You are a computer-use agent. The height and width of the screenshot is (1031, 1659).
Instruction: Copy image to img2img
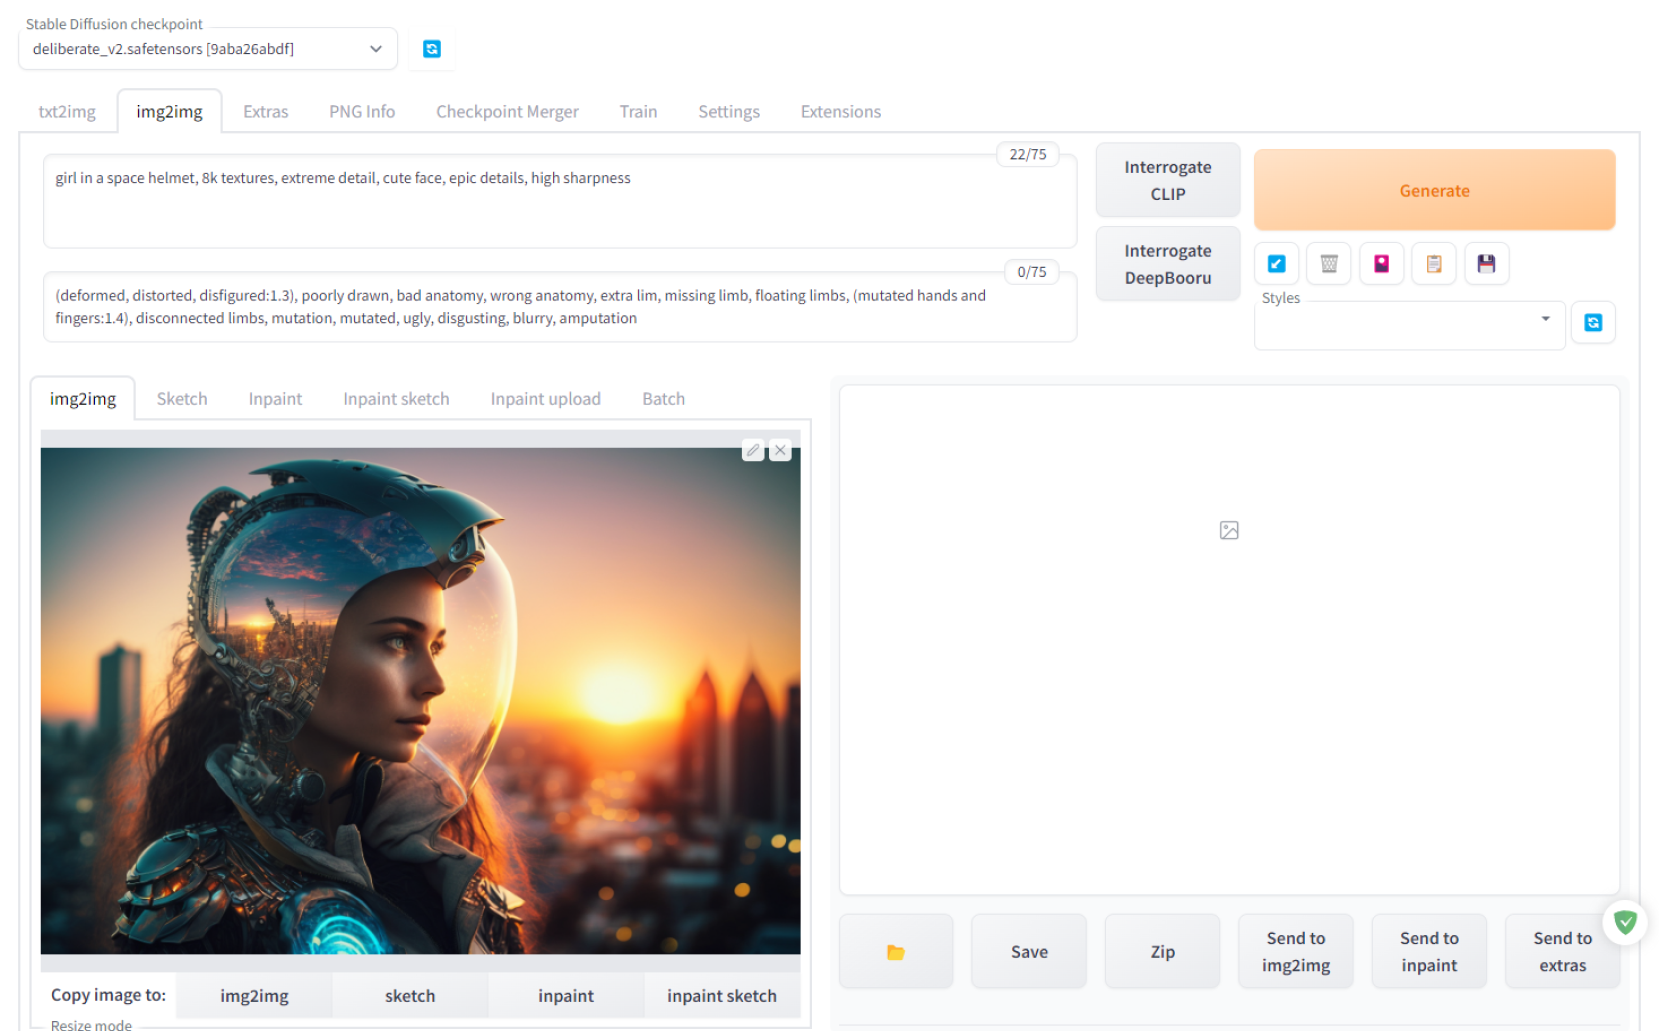point(254,995)
